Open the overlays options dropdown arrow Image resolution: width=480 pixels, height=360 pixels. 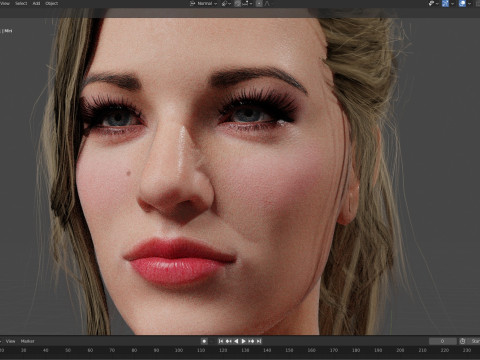(x=469, y=3)
